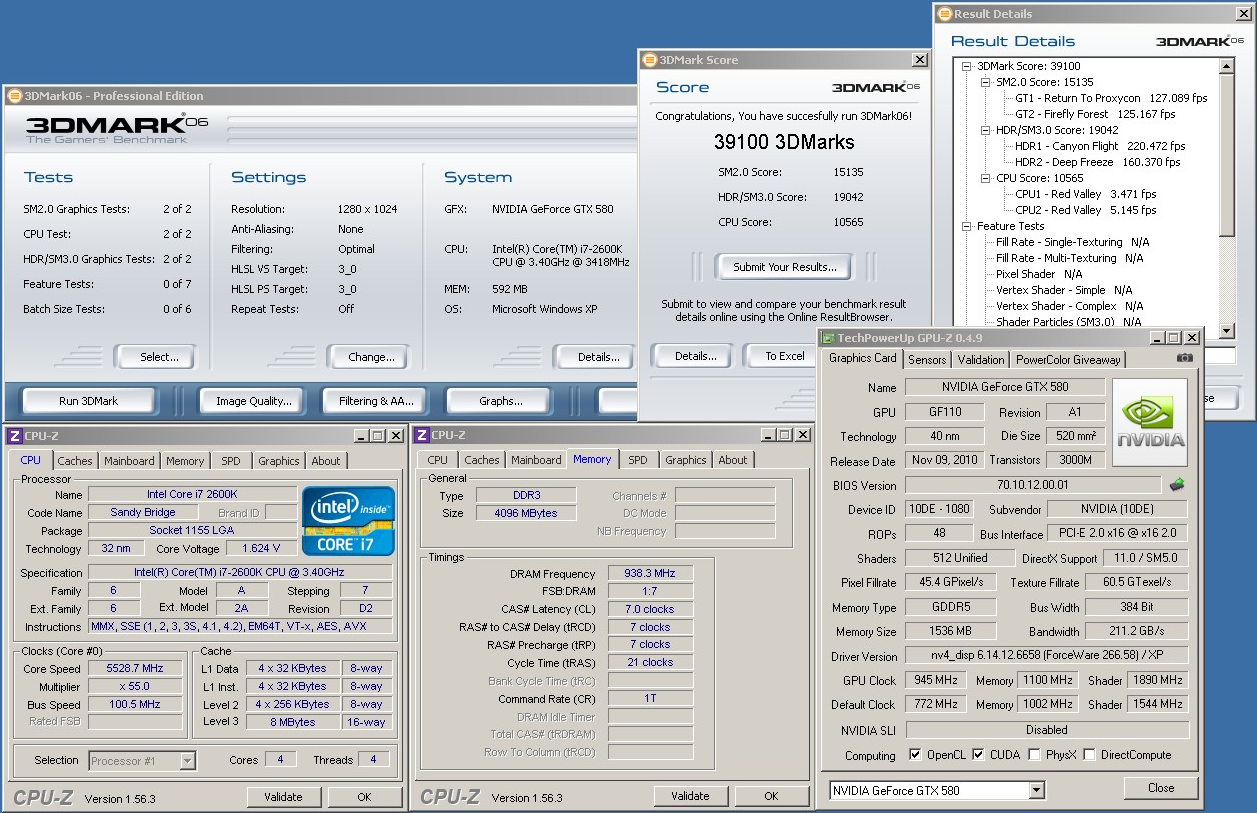Enable the PhysX checkbox in GPU-Z
This screenshot has width=1257, height=813.
pos(1034,755)
